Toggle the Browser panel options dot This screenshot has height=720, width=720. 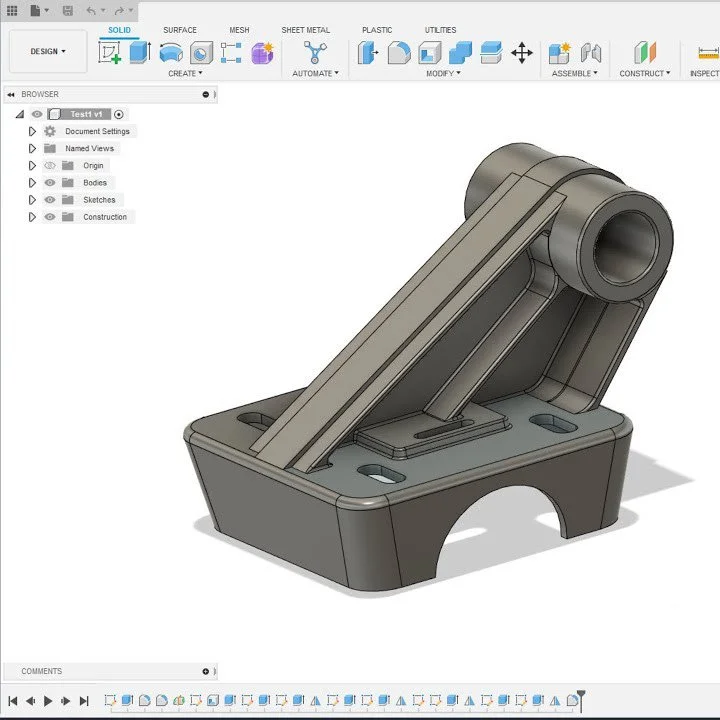point(205,94)
